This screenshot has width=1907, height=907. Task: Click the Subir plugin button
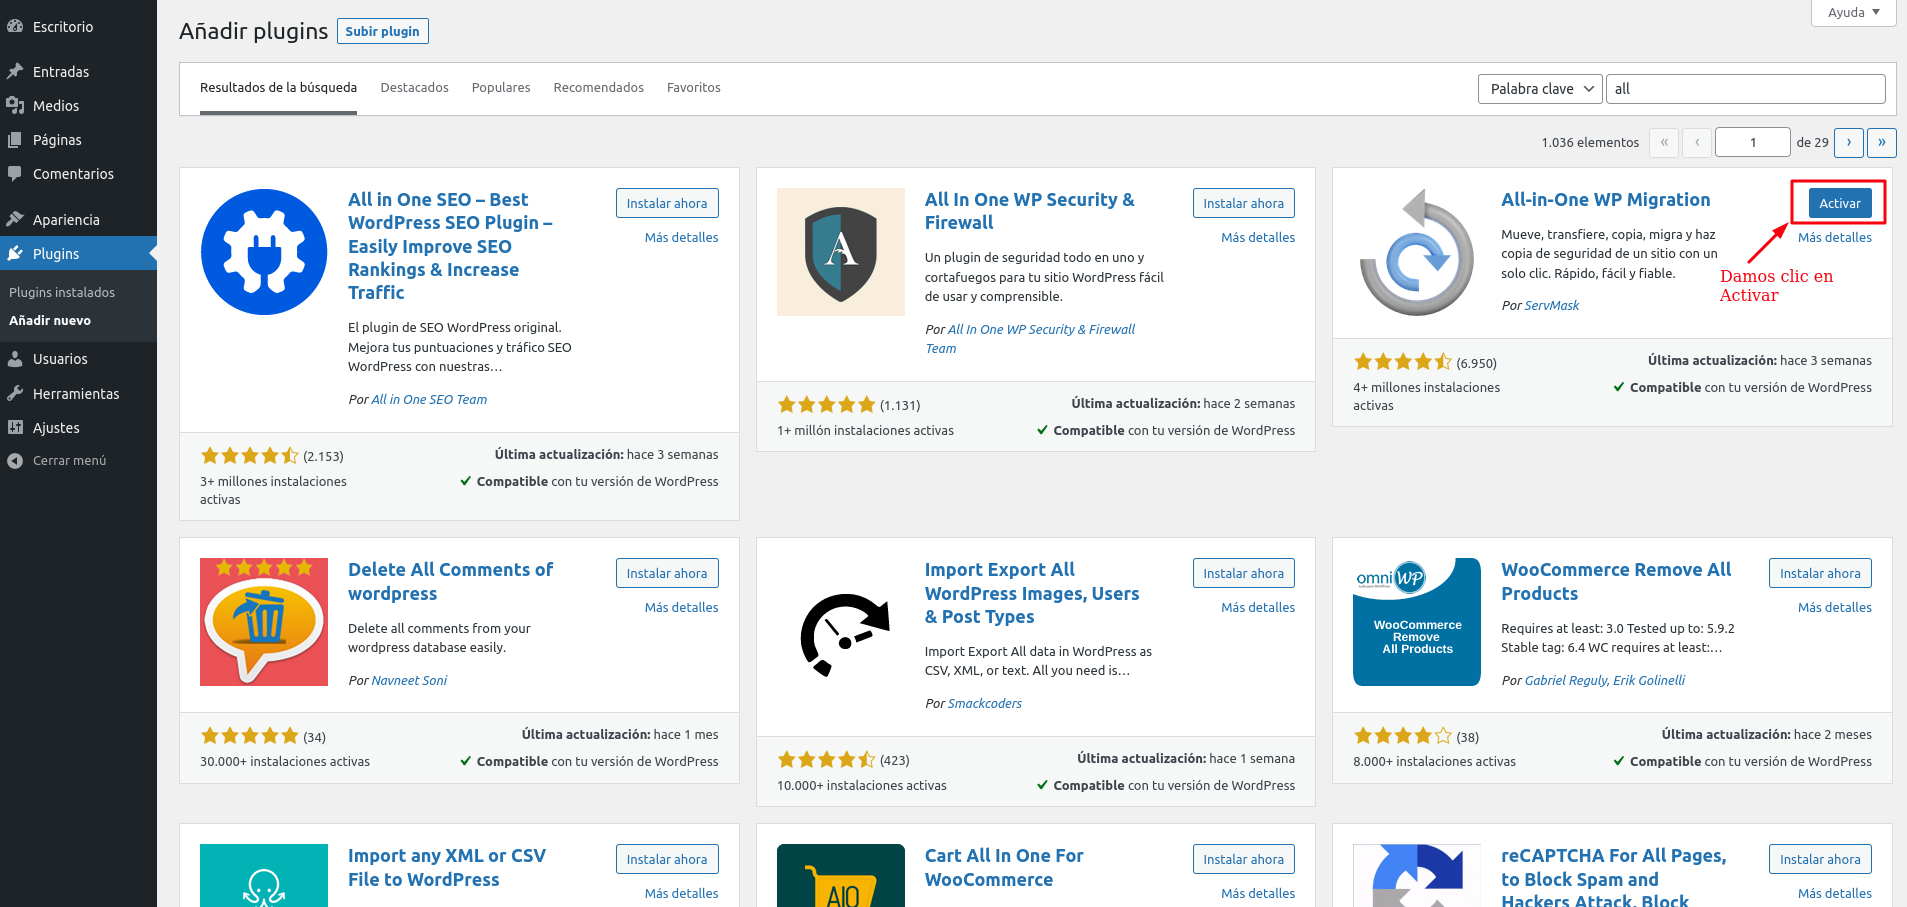tap(383, 31)
